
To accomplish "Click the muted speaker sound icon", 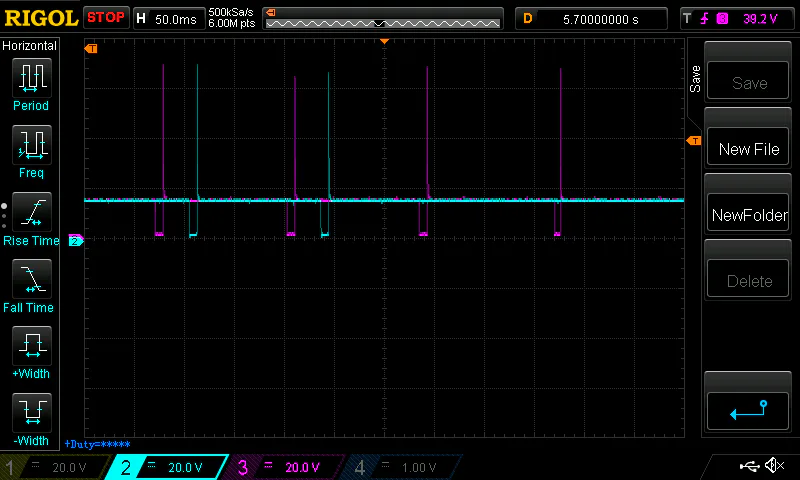I will [x=774, y=466].
